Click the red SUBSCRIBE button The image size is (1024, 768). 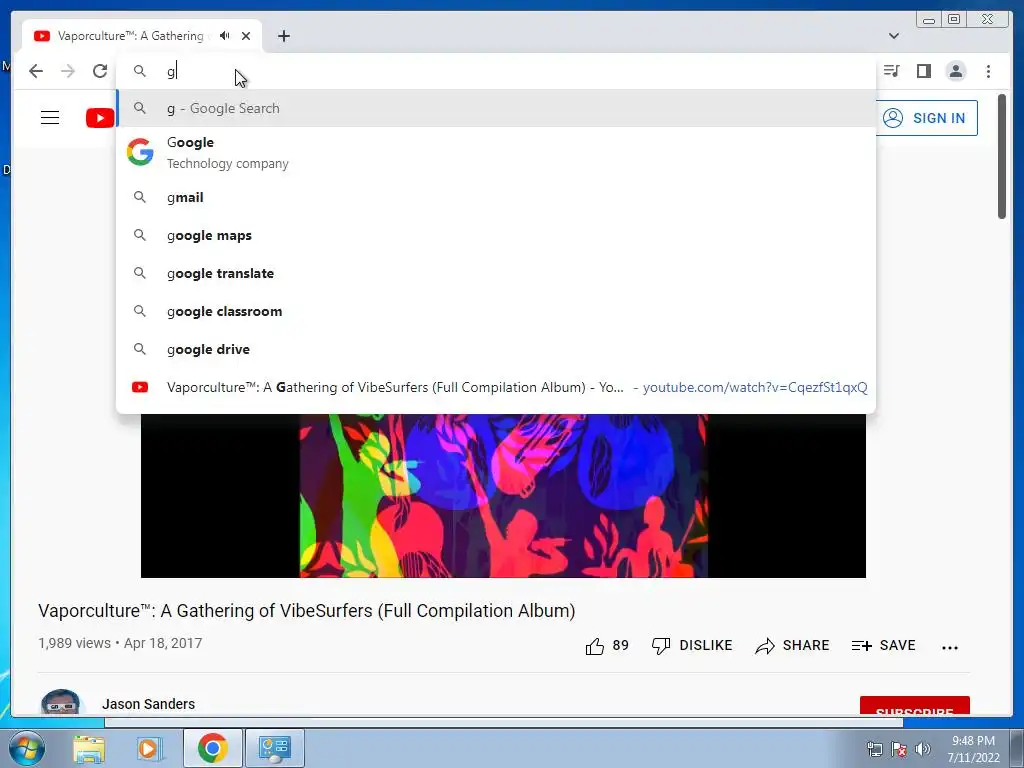(914, 706)
